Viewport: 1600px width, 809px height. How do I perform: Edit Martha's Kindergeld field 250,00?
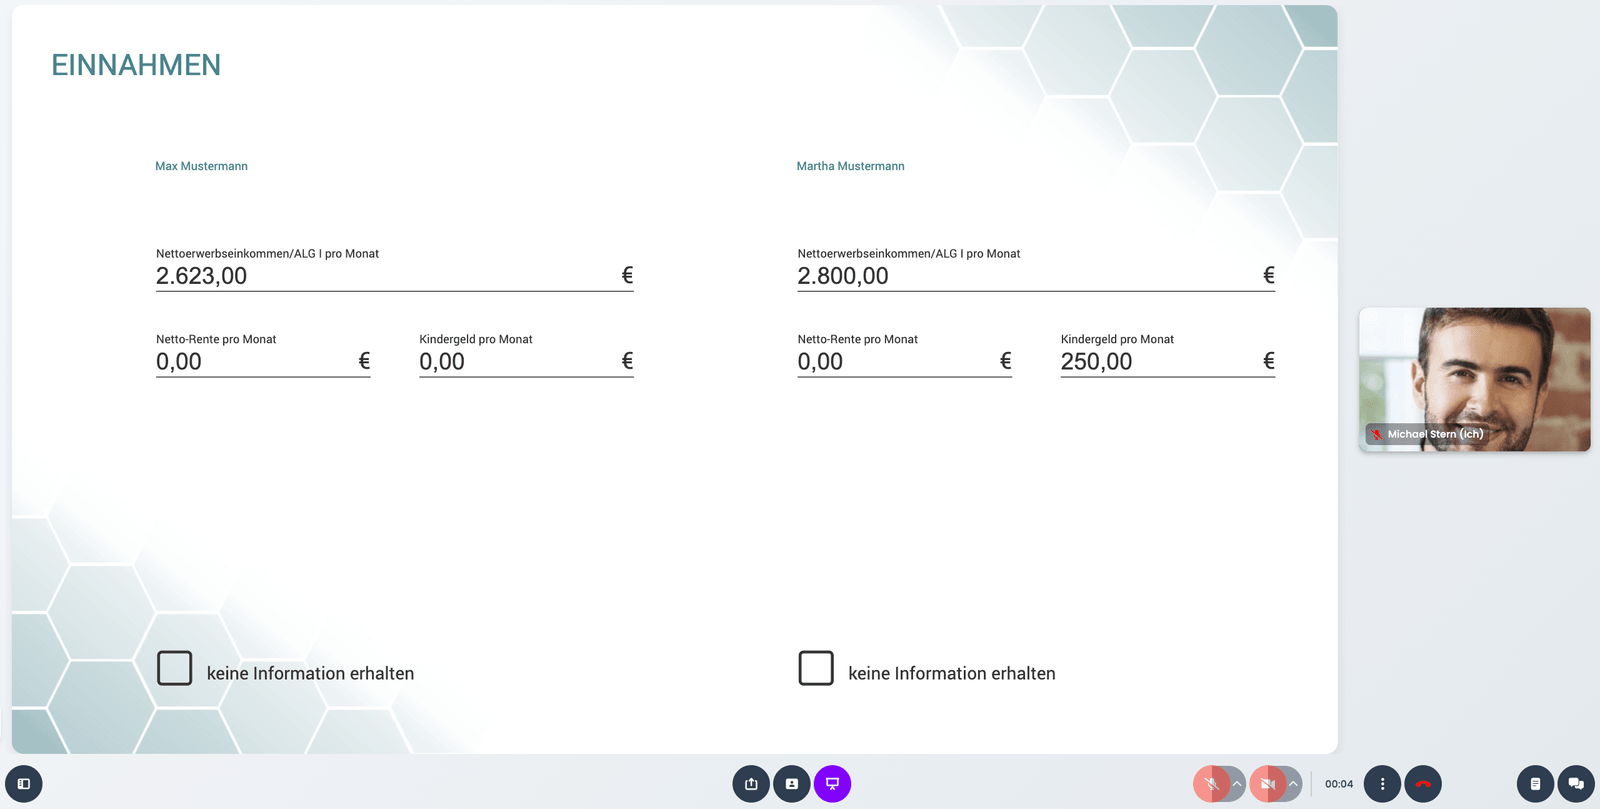click(x=1168, y=362)
